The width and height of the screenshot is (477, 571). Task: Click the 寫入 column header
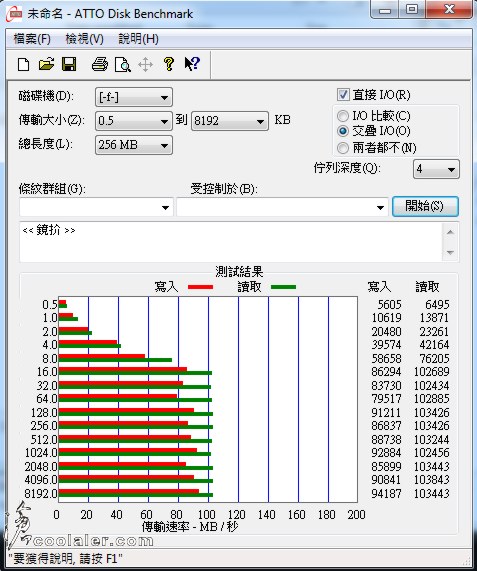click(x=379, y=287)
